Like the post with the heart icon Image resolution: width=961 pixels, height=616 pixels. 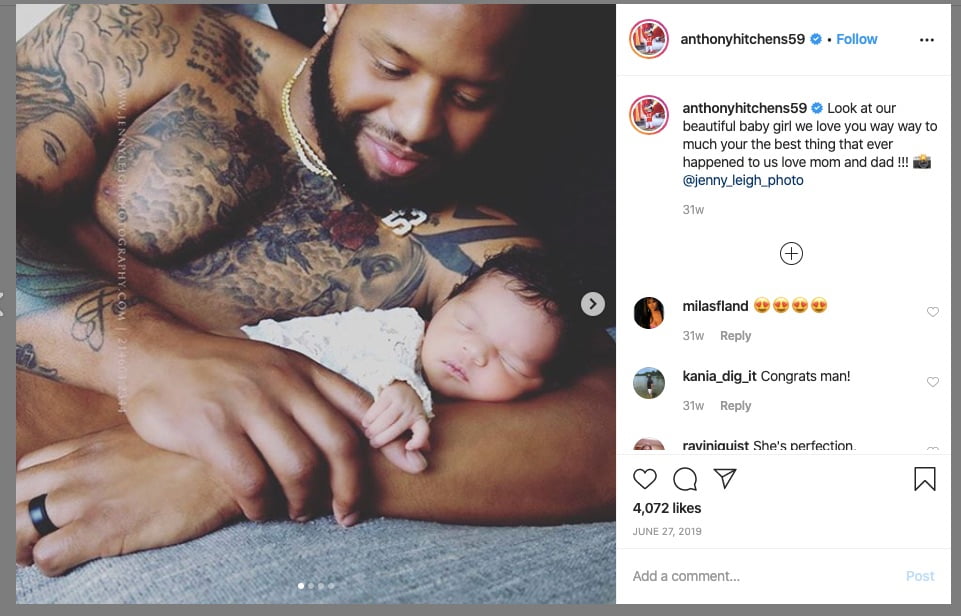tap(645, 479)
